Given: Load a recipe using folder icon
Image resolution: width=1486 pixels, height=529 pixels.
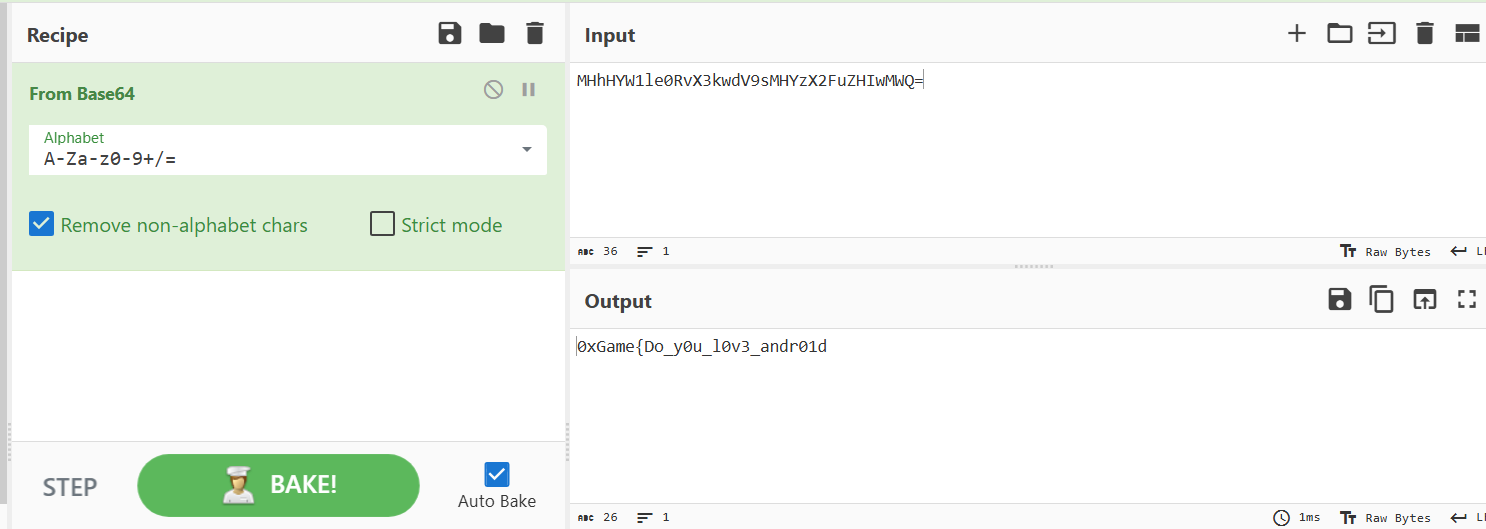Looking at the screenshot, I should click(x=492, y=34).
